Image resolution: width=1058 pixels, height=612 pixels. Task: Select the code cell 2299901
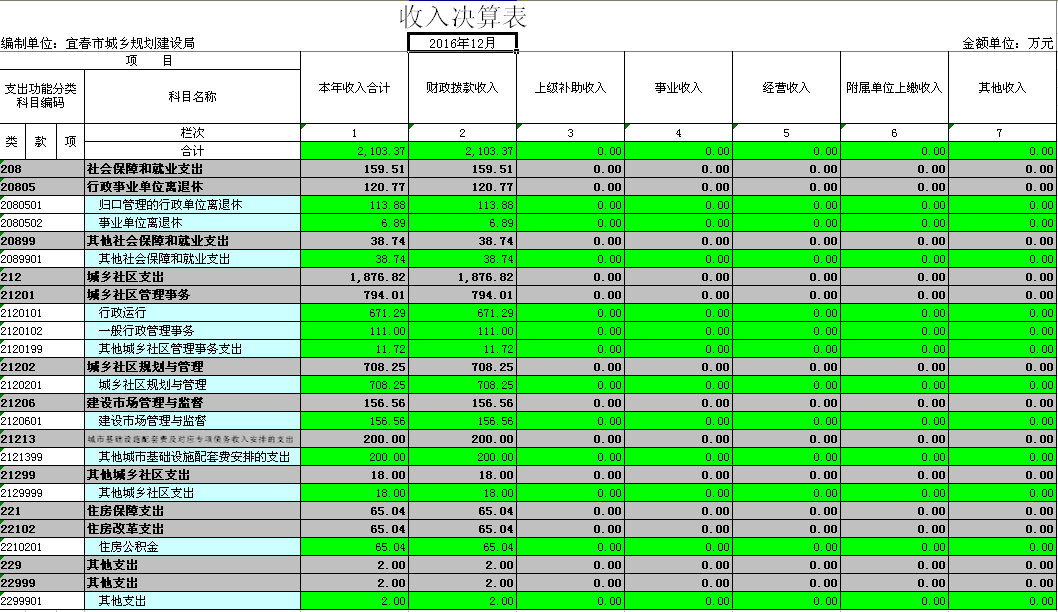(41, 601)
